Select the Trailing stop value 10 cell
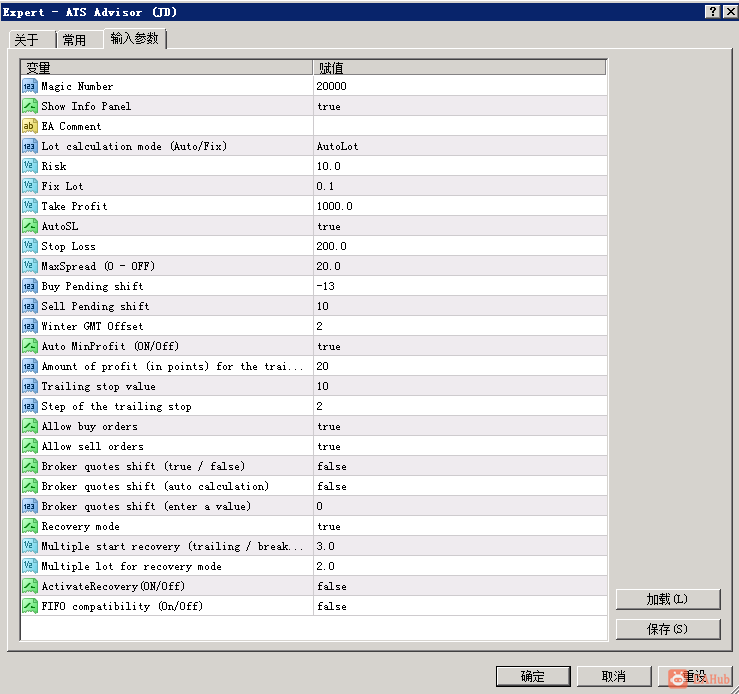The height and width of the screenshot is (694, 739). pyautogui.click(x=460, y=386)
